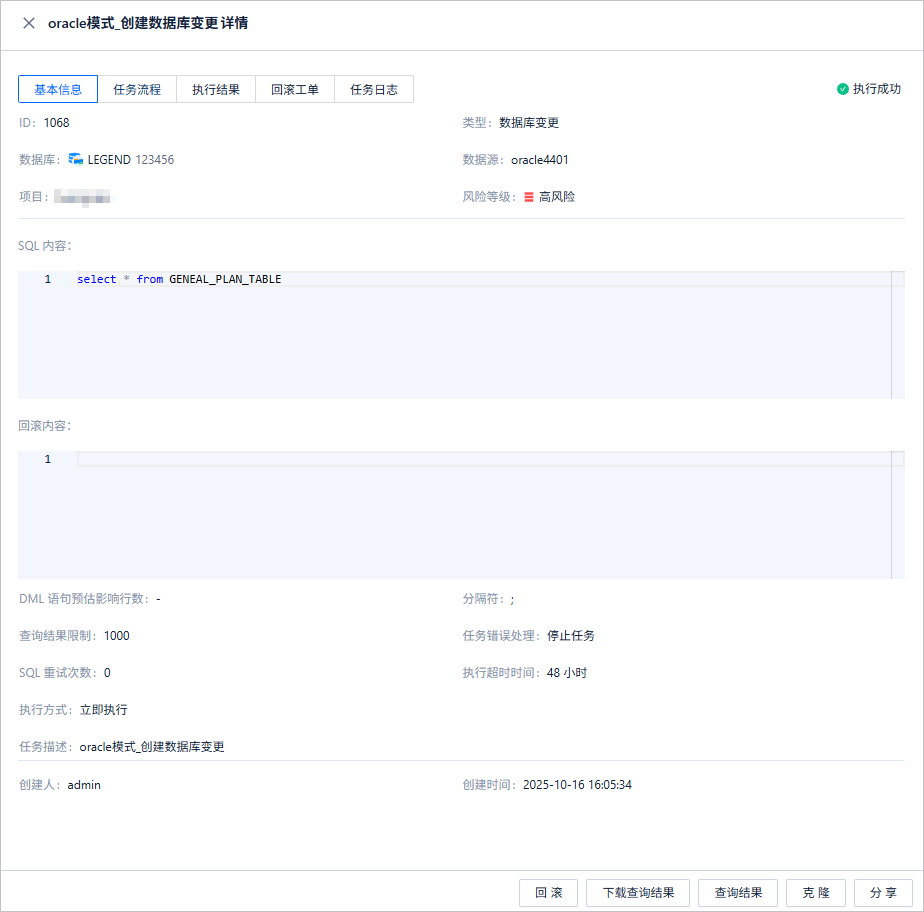Click line number 1 in rollback editor
Viewport: 924px width, 912px height.
click(x=48, y=459)
